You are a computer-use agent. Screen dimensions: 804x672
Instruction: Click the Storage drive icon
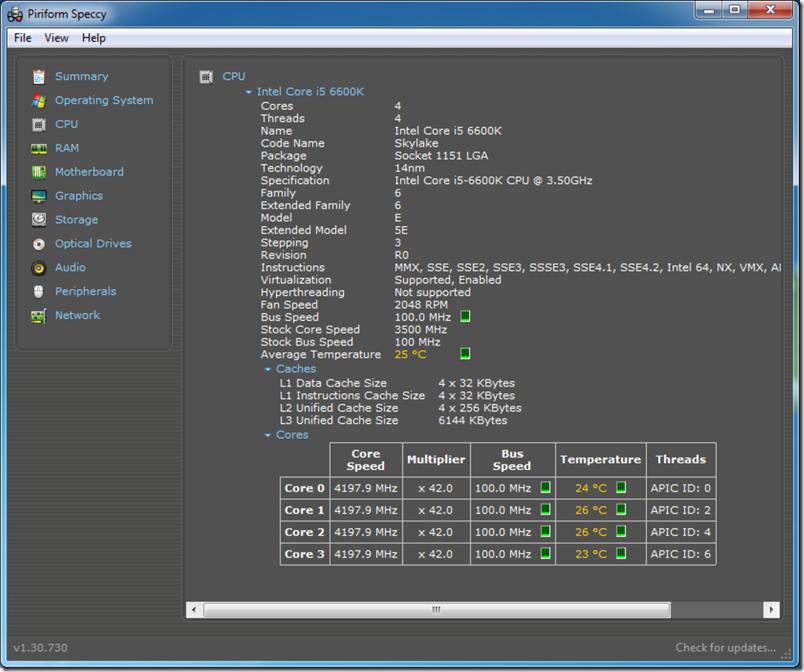pos(39,220)
